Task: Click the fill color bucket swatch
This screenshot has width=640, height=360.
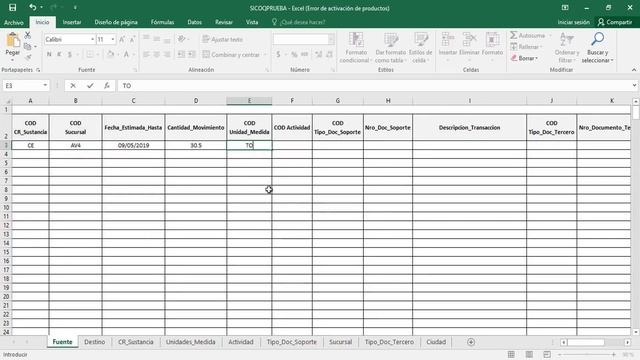Action: click(110, 54)
